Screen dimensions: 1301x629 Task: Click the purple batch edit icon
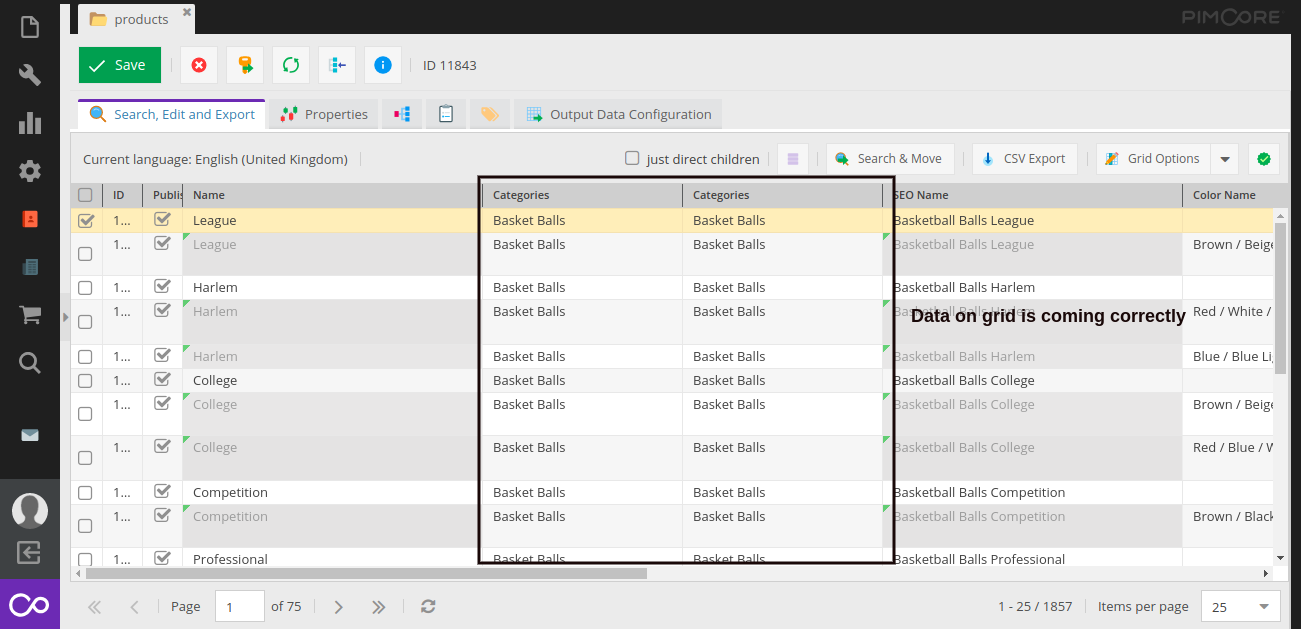click(793, 159)
